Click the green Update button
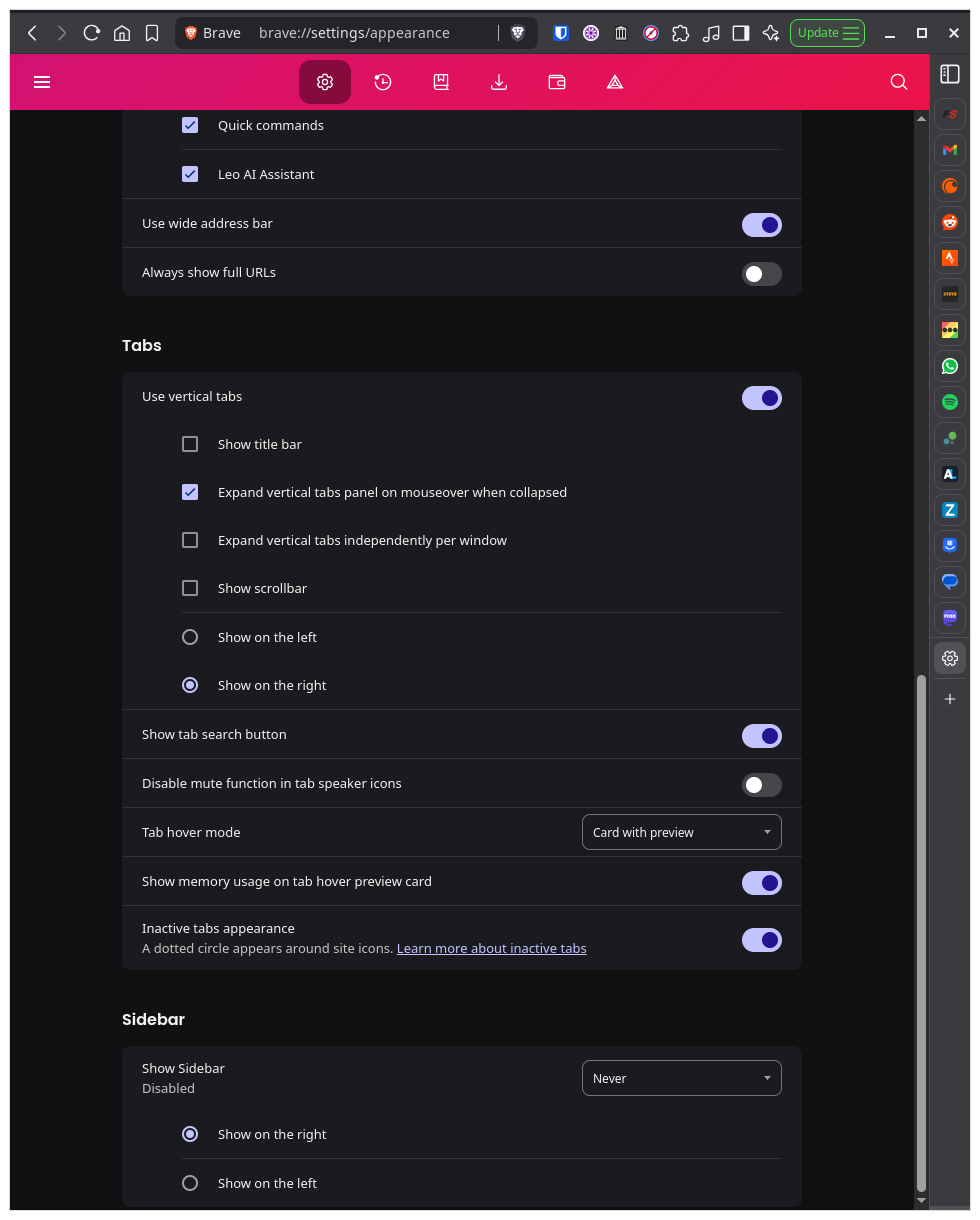Image resolution: width=980 pixels, height=1220 pixels. coord(828,33)
